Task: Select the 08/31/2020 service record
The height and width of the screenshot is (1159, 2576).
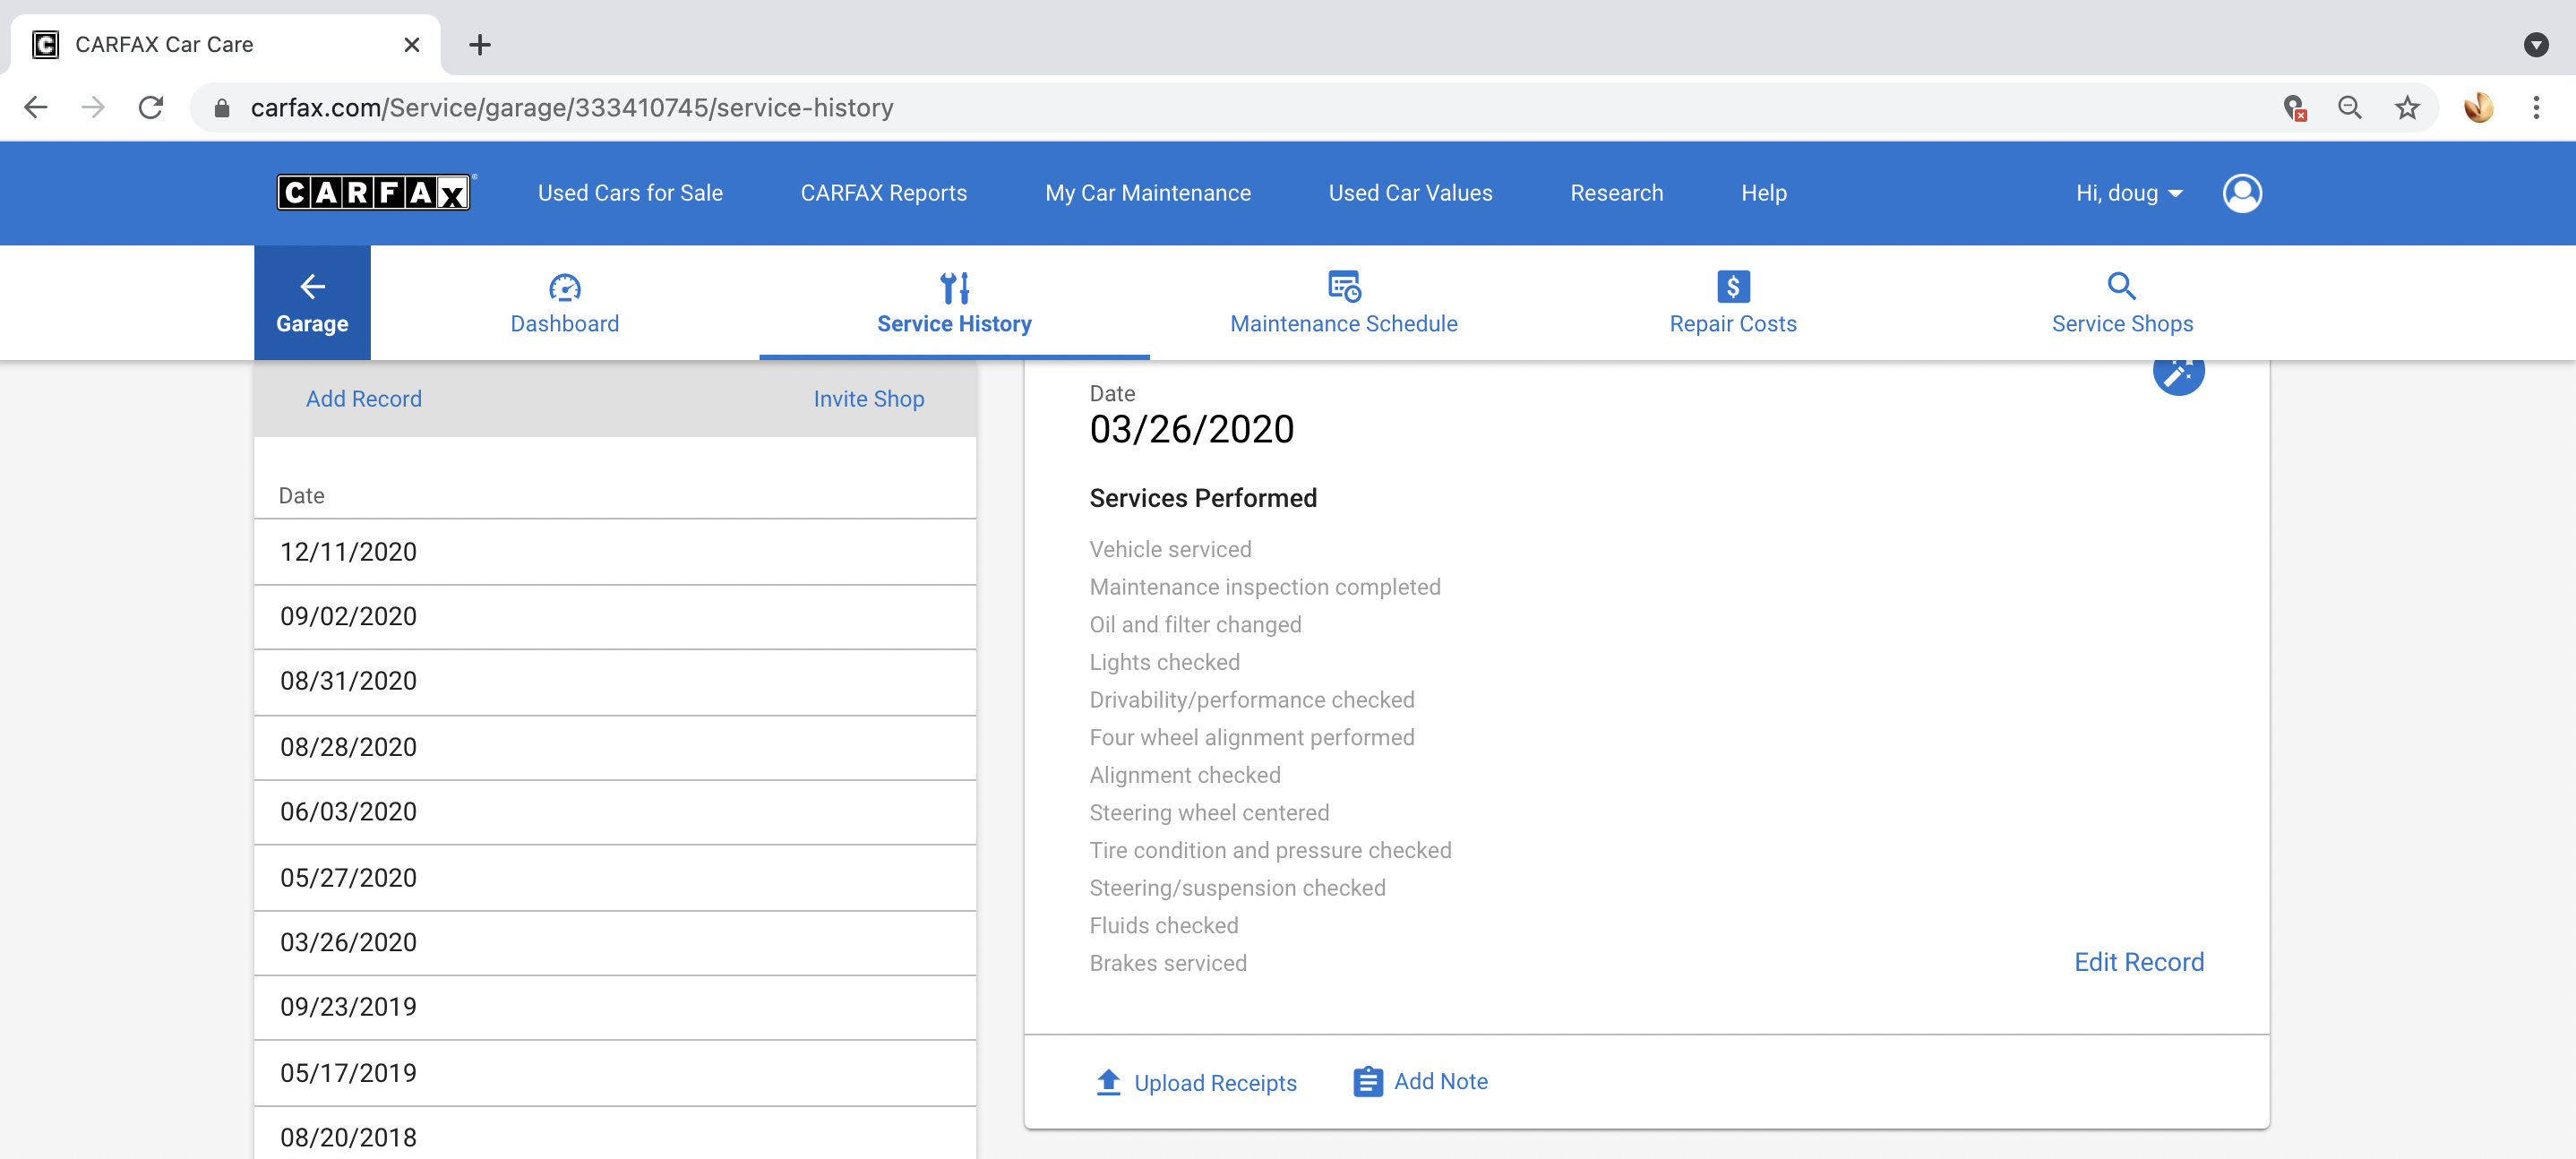Action: (x=615, y=681)
